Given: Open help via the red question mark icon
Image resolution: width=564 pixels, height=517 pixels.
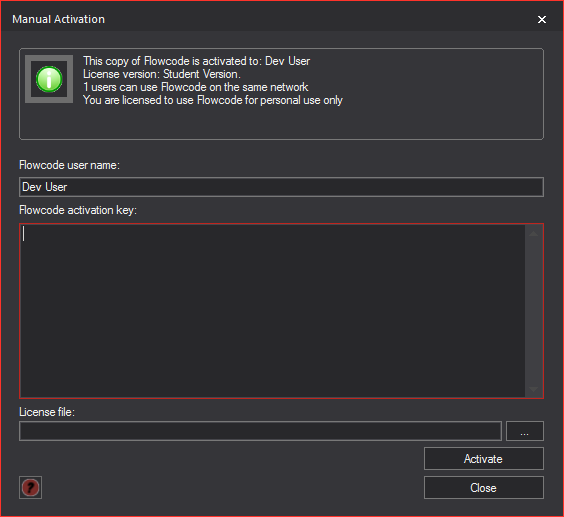Looking at the screenshot, I should [30, 487].
